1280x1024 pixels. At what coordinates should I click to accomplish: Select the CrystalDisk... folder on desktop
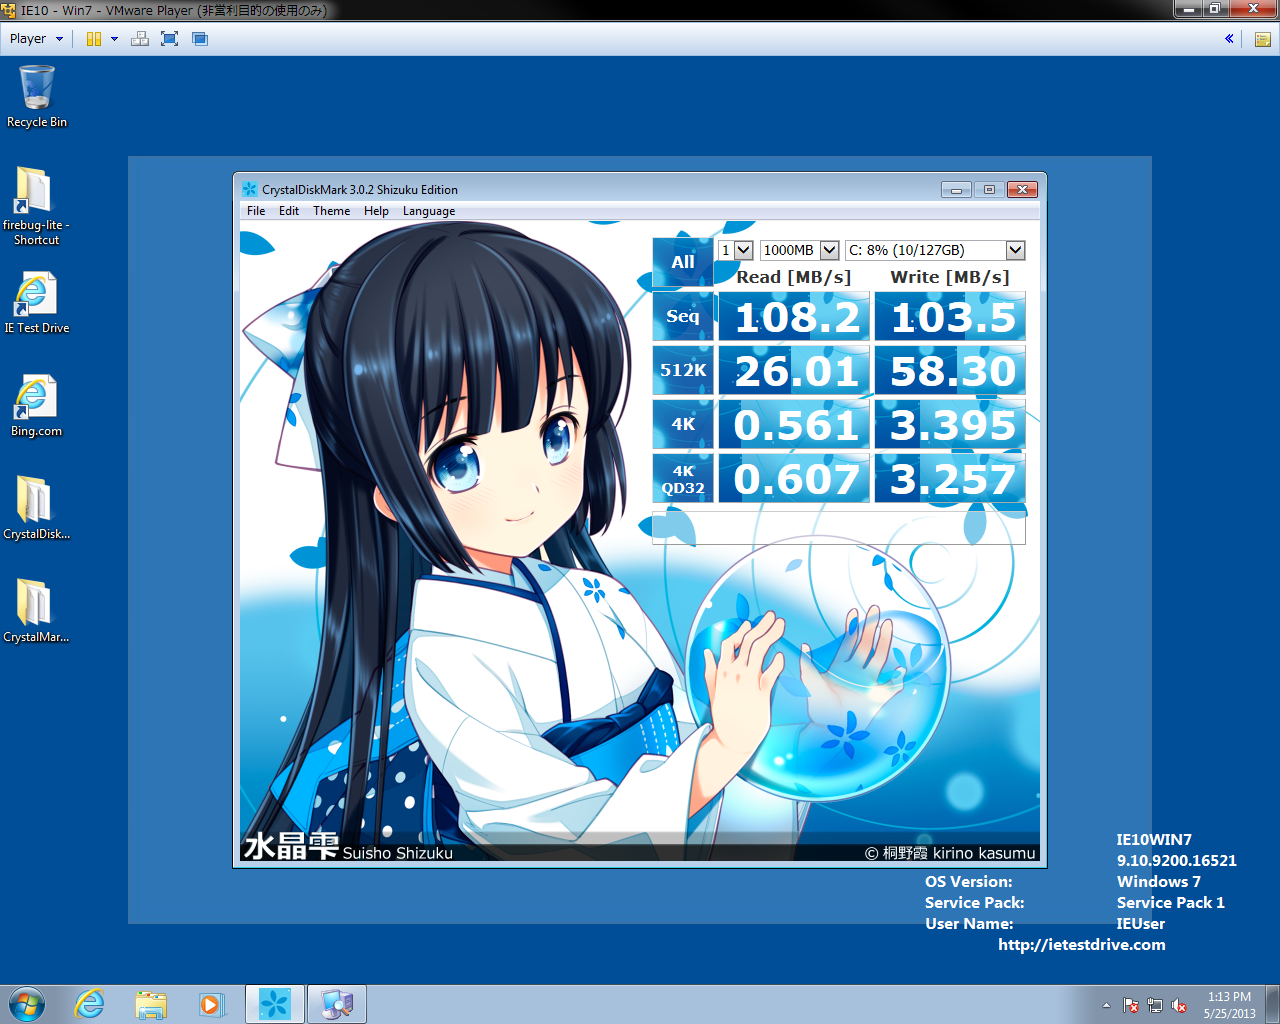coord(37,508)
